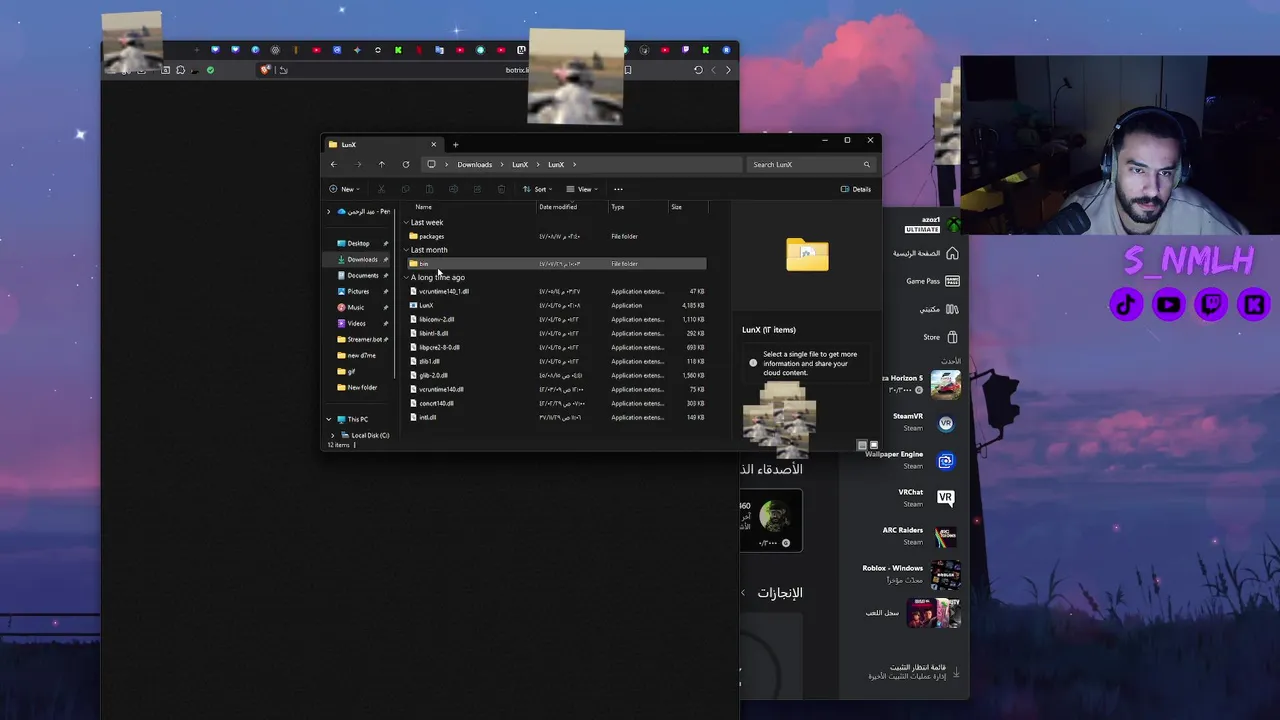
Task: Click the PC location icon in address bar
Action: click(431, 165)
